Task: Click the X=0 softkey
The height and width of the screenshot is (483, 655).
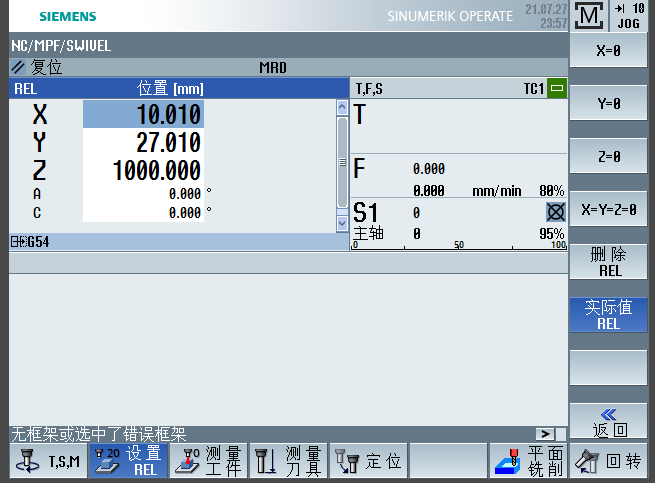Action: point(608,51)
